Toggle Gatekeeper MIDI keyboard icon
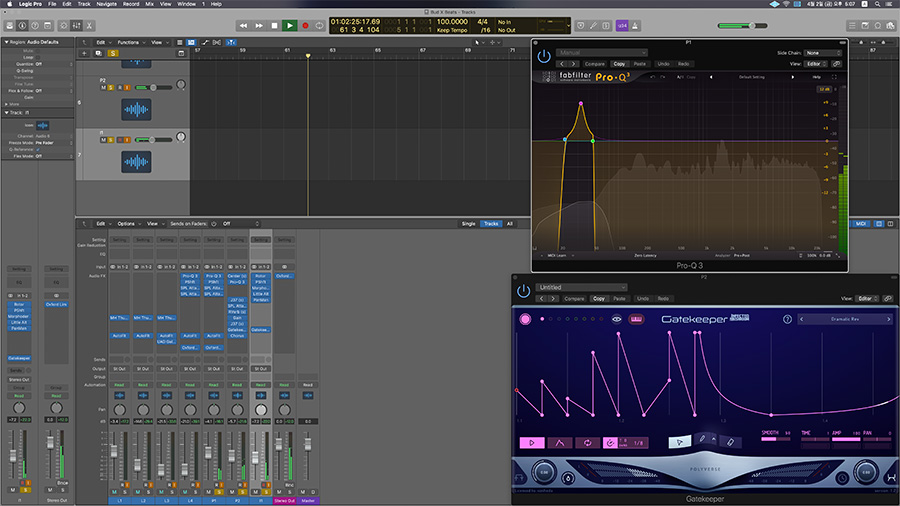This screenshot has height=506, width=900. click(636, 319)
